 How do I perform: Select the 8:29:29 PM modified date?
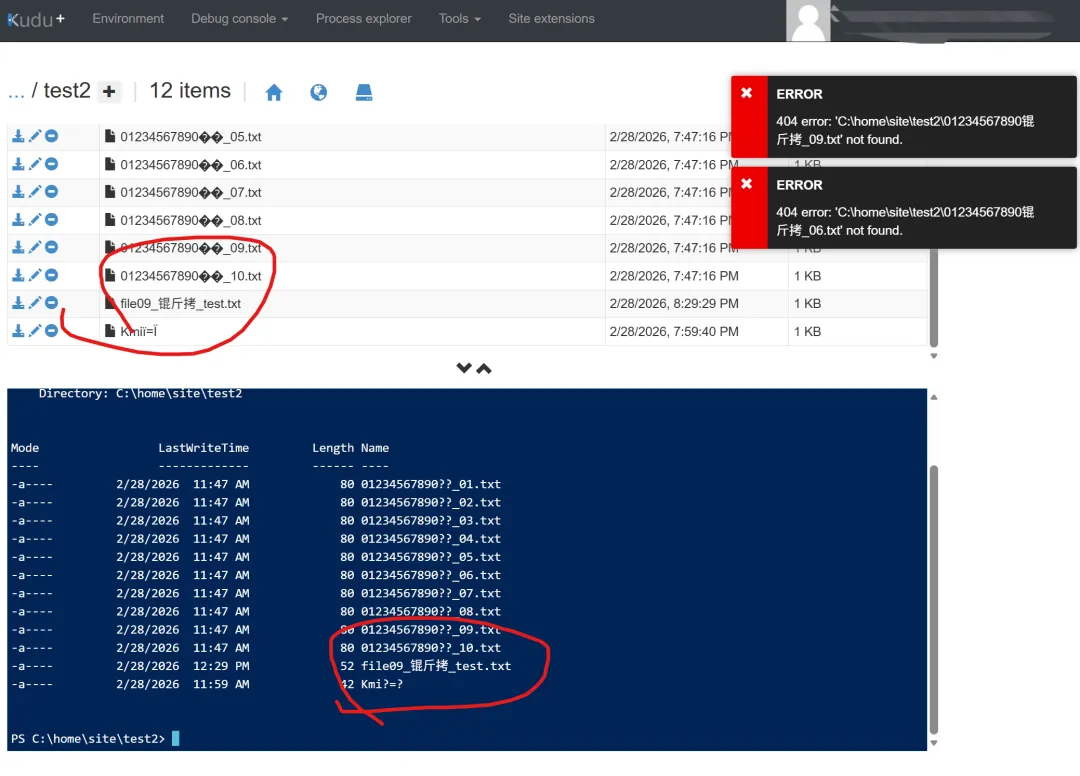[x=674, y=303]
